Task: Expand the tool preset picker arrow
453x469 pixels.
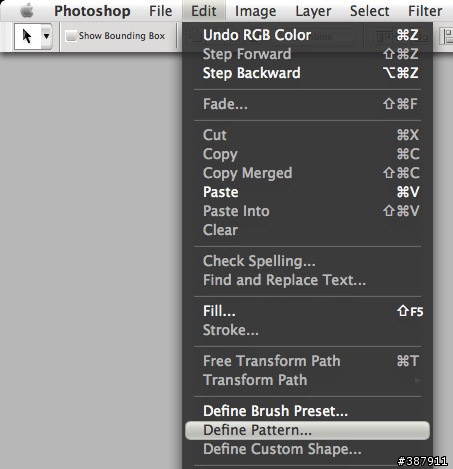Action: pos(46,36)
